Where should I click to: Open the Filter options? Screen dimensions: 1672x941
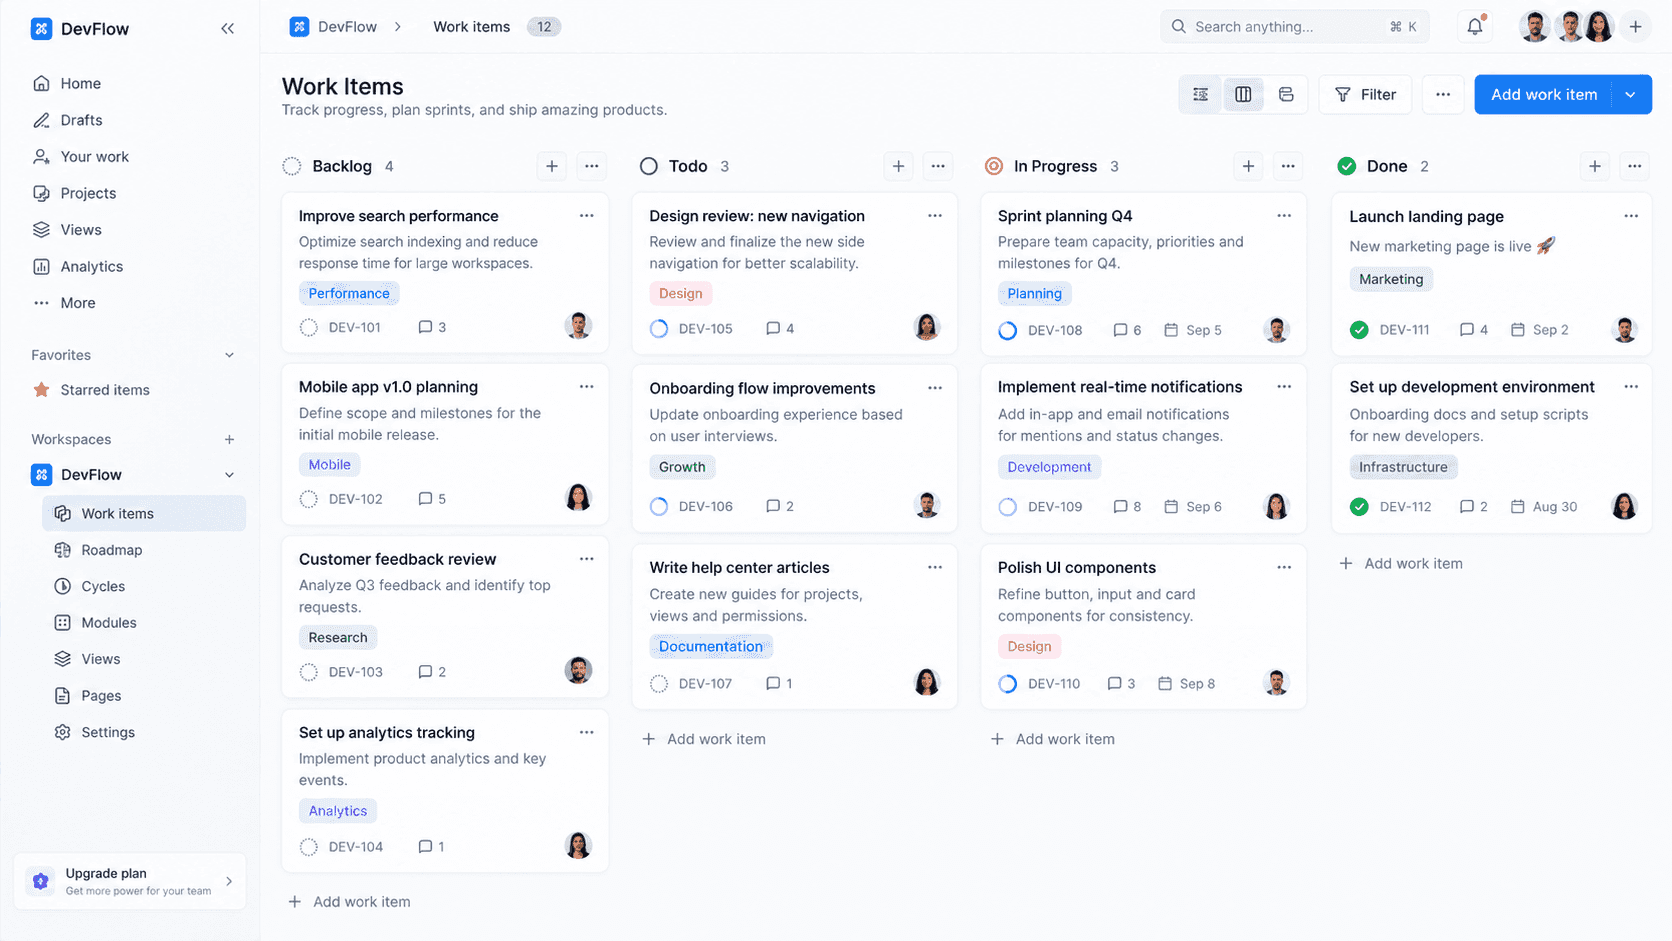pos(1365,94)
